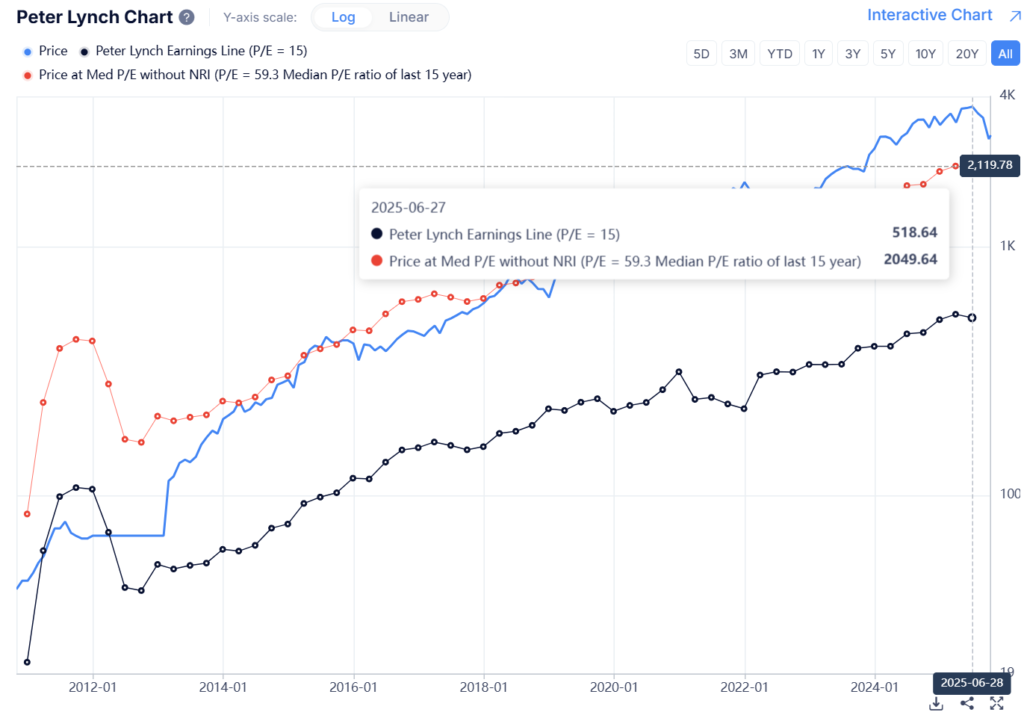
Task: Pick the 10Y time range
Action: point(925,54)
